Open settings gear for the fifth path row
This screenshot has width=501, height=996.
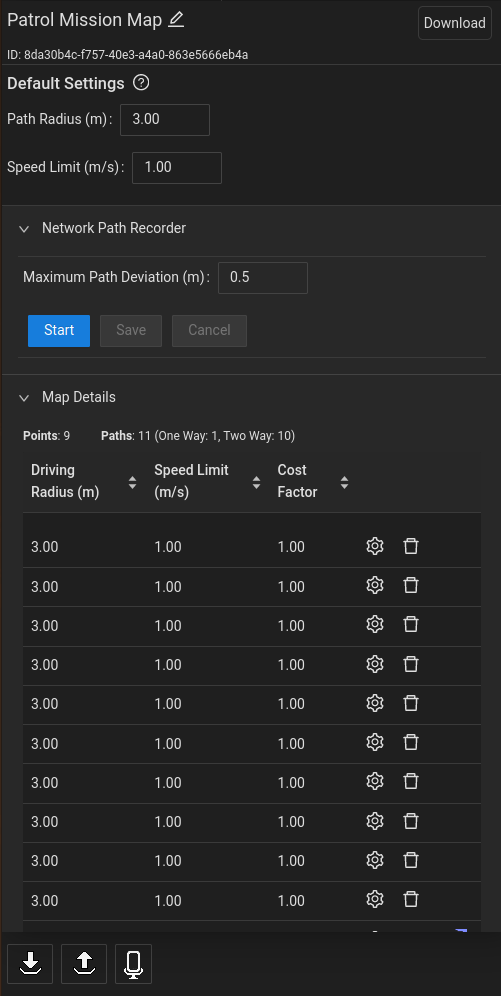[x=375, y=703]
